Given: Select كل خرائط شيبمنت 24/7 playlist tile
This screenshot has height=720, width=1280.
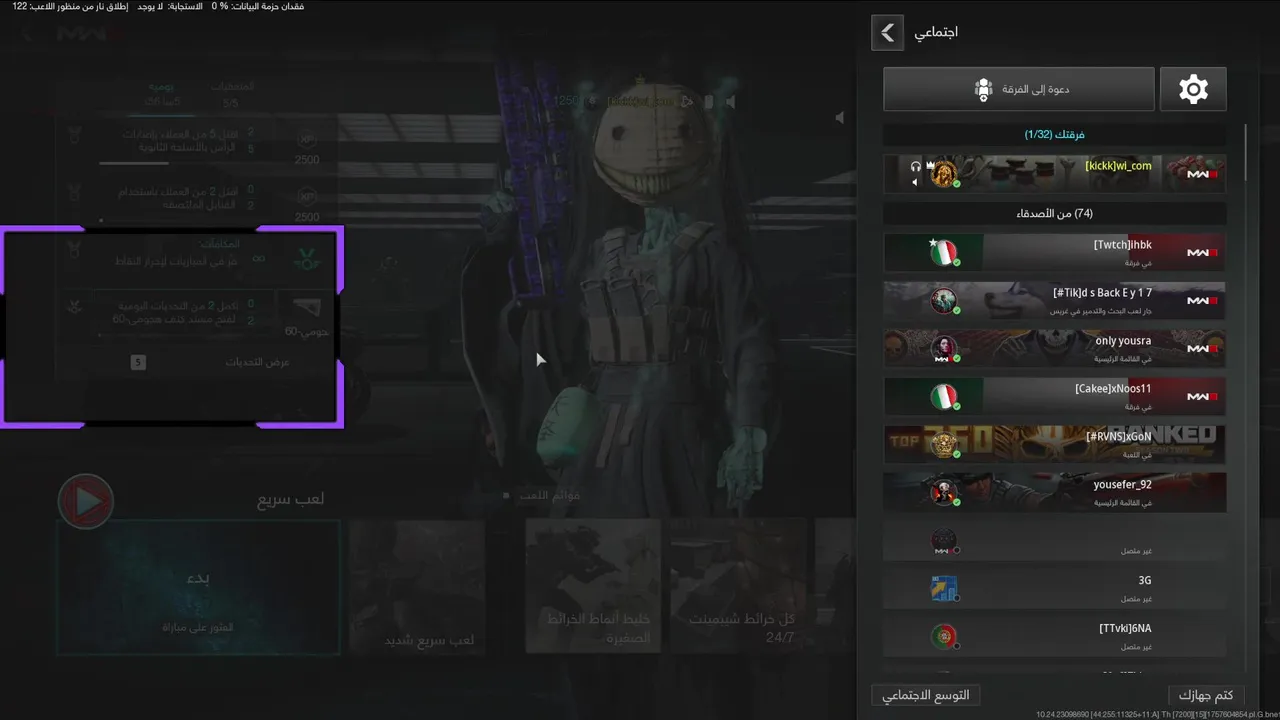Looking at the screenshot, I should pos(738,586).
